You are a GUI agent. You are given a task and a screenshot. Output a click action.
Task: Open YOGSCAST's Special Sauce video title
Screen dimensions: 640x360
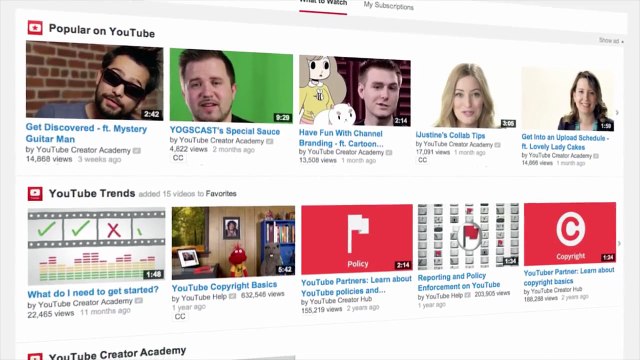(x=225, y=131)
